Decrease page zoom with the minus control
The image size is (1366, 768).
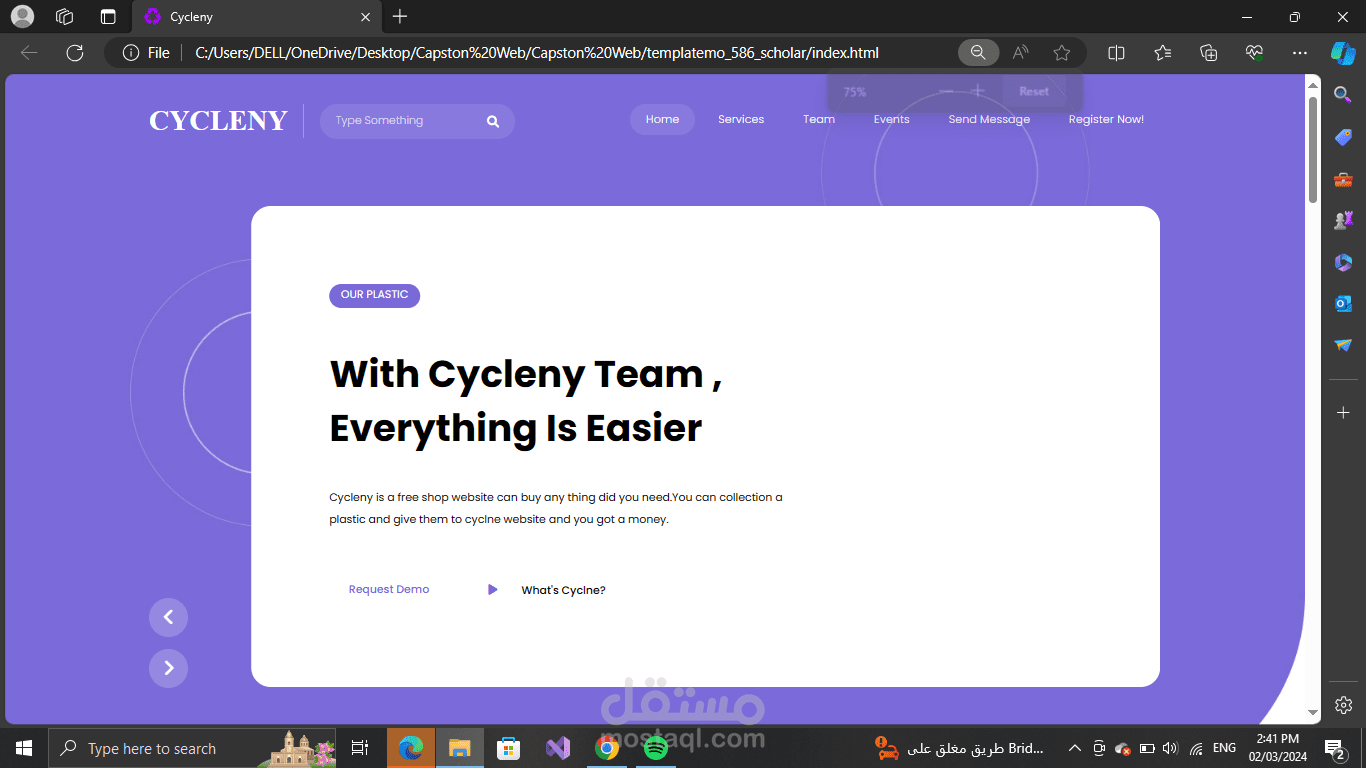pyautogui.click(x=945, y=91)
